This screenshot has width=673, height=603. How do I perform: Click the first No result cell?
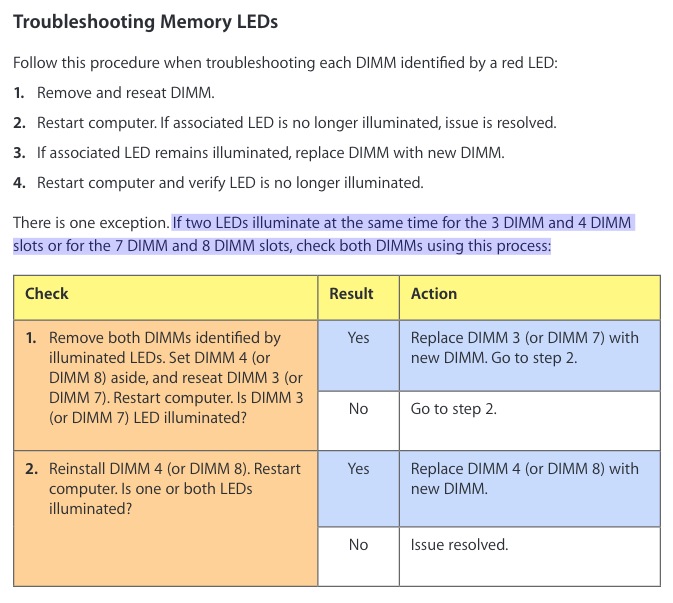click(x=358, y=421)
